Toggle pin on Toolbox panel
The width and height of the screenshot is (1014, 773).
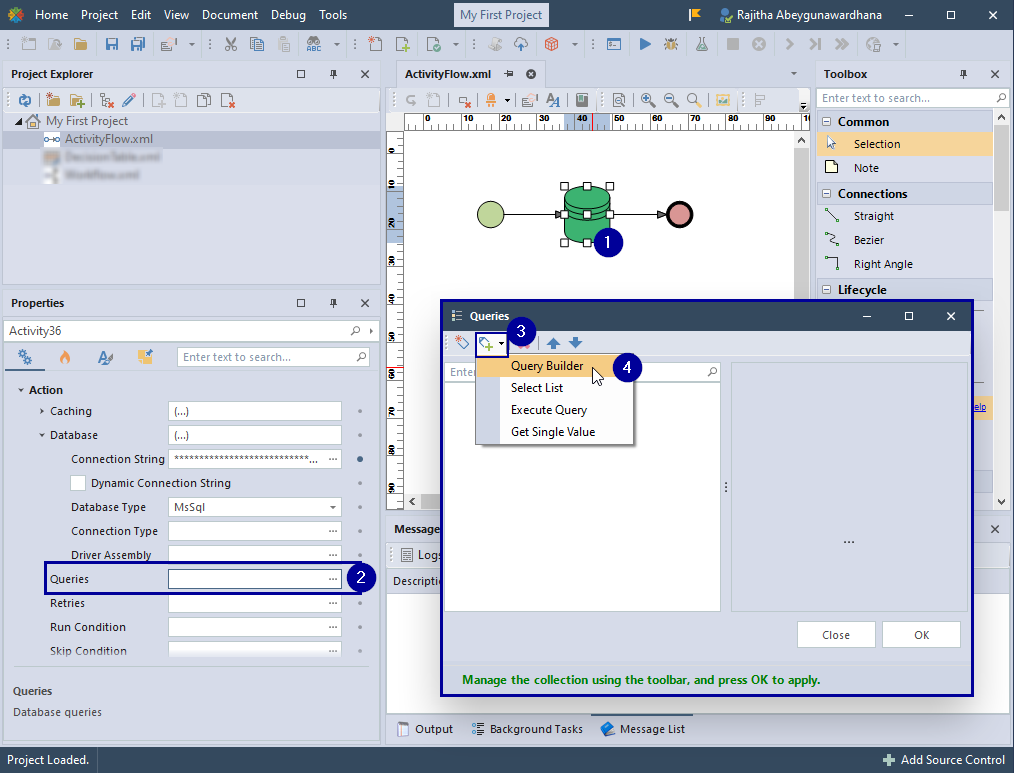pos(963,74)
